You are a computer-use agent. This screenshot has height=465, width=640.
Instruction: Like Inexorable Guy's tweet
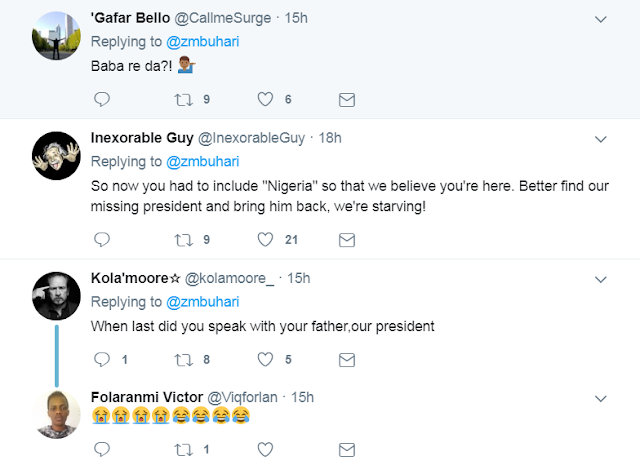265,240
